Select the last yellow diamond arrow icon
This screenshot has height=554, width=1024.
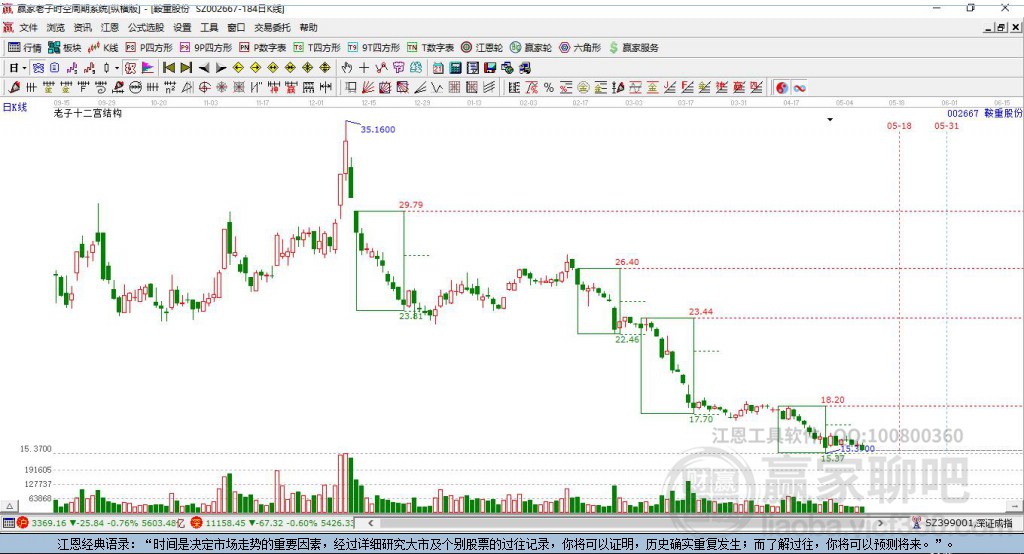(x=325, y=68)
